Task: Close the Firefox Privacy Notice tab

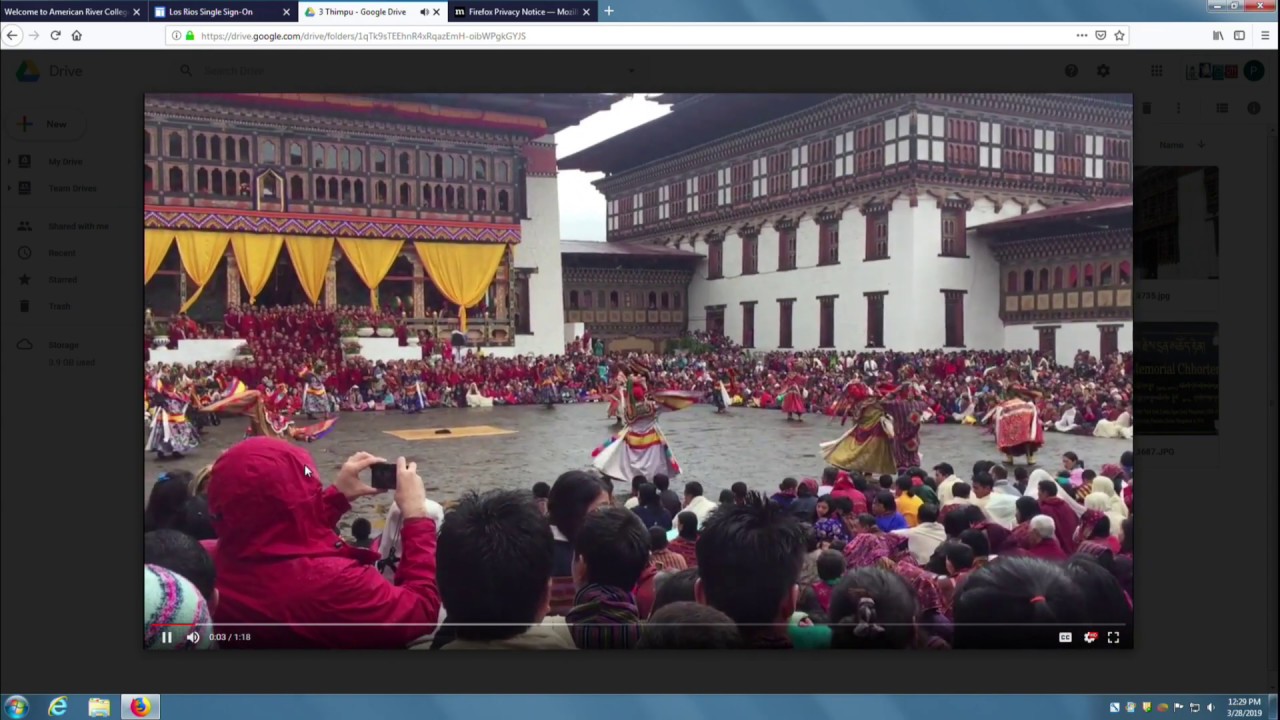Action: click(586, 12)
